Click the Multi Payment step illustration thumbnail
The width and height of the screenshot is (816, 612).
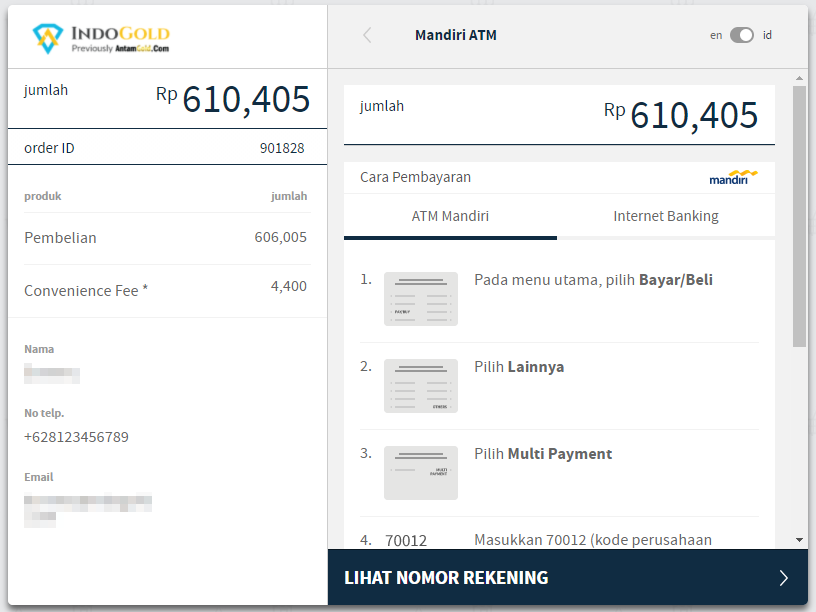tap(421, 473)
